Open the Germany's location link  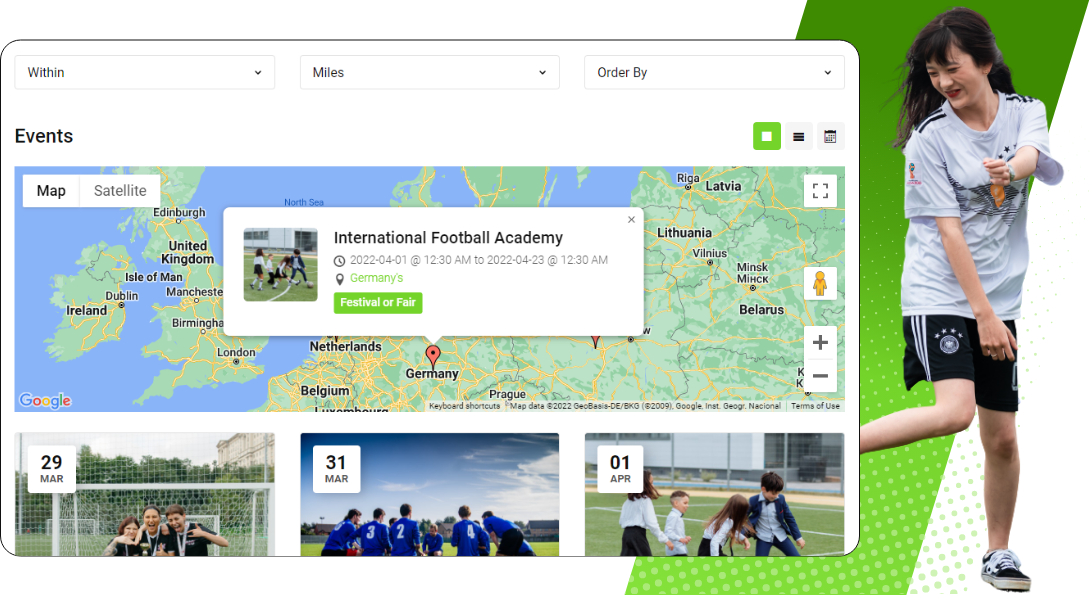tap(376, 278)
